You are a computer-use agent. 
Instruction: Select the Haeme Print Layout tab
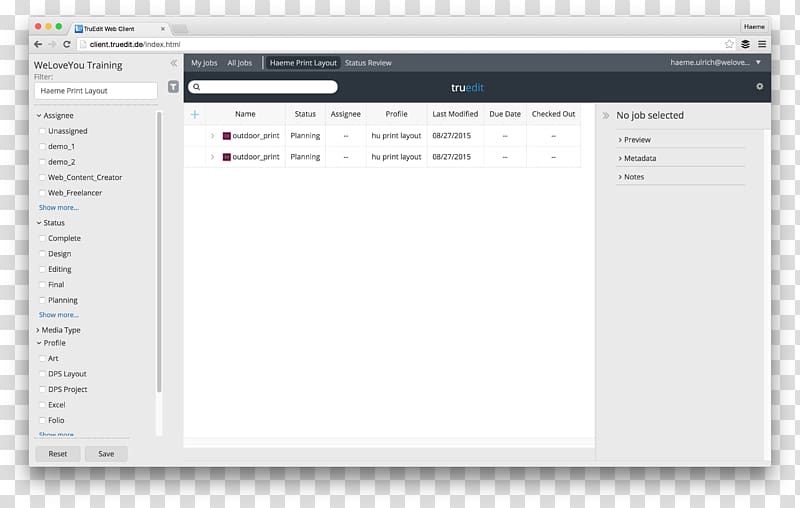tap(303, 63)
